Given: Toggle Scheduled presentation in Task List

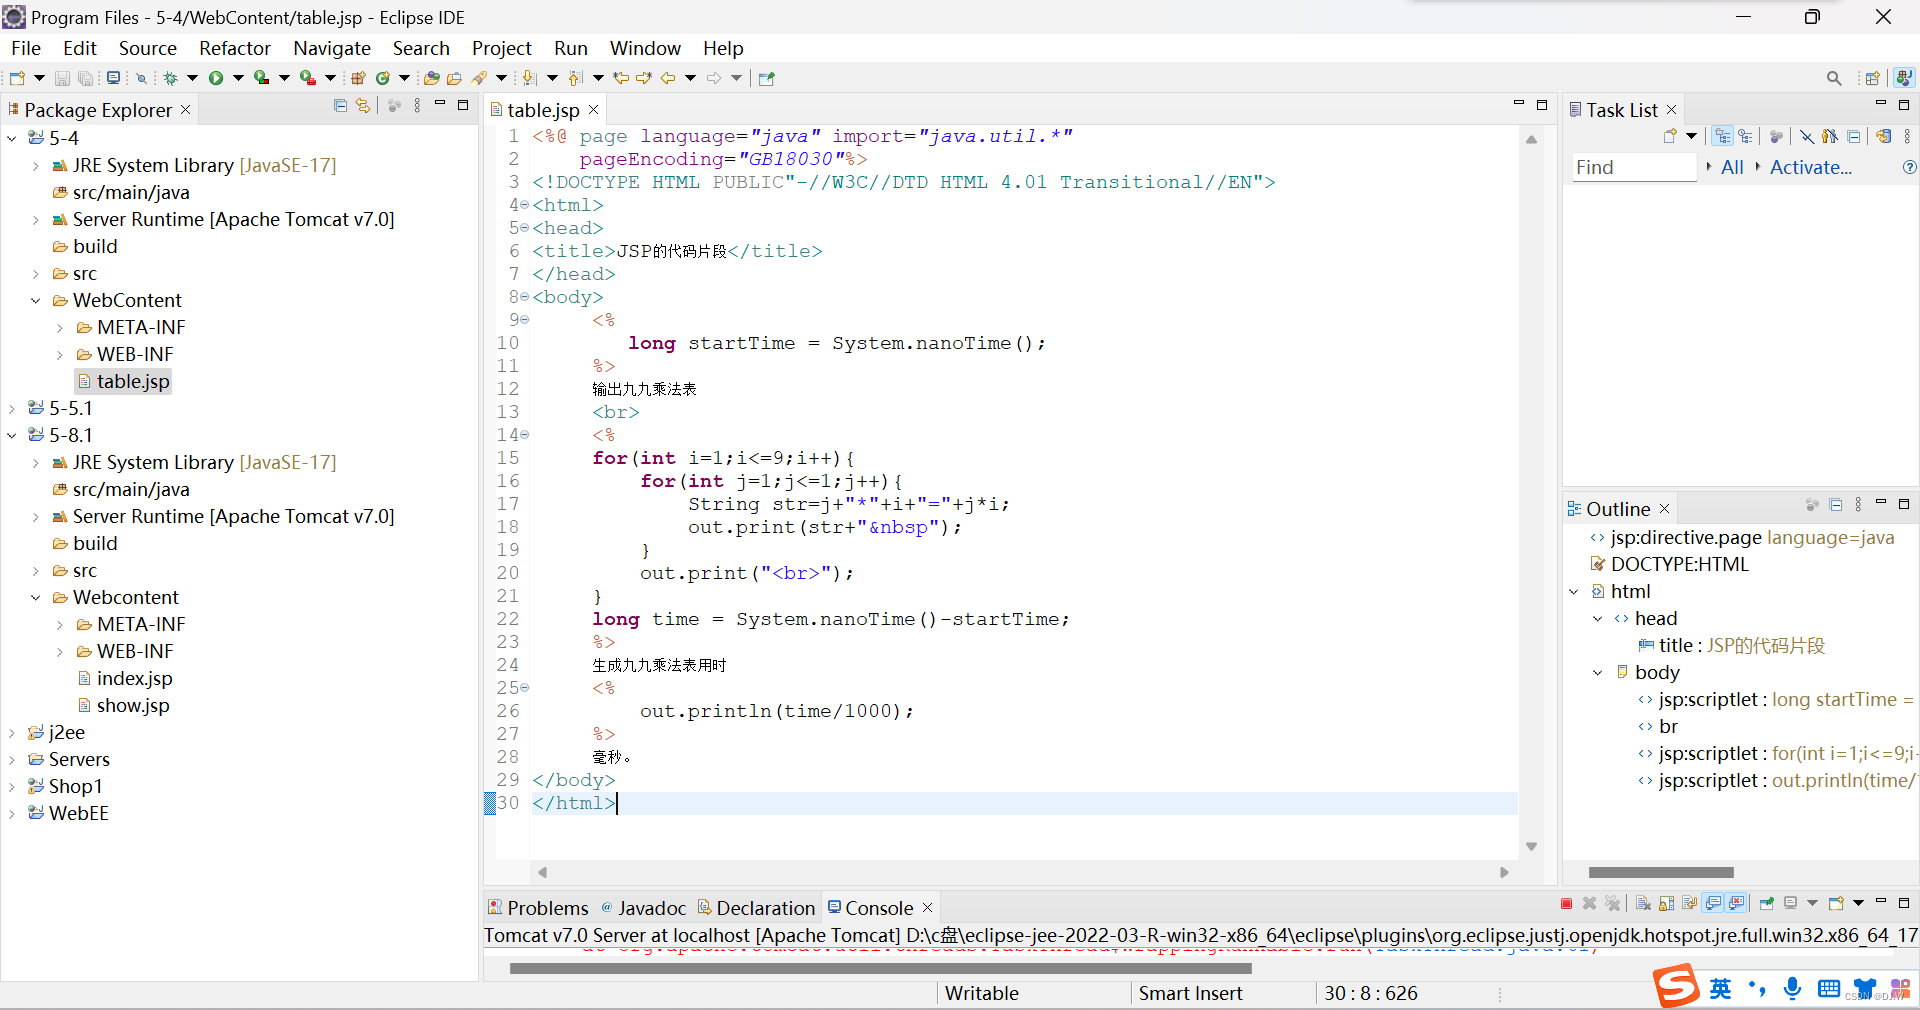Looking at the screenshot, I should [1746, 136].
